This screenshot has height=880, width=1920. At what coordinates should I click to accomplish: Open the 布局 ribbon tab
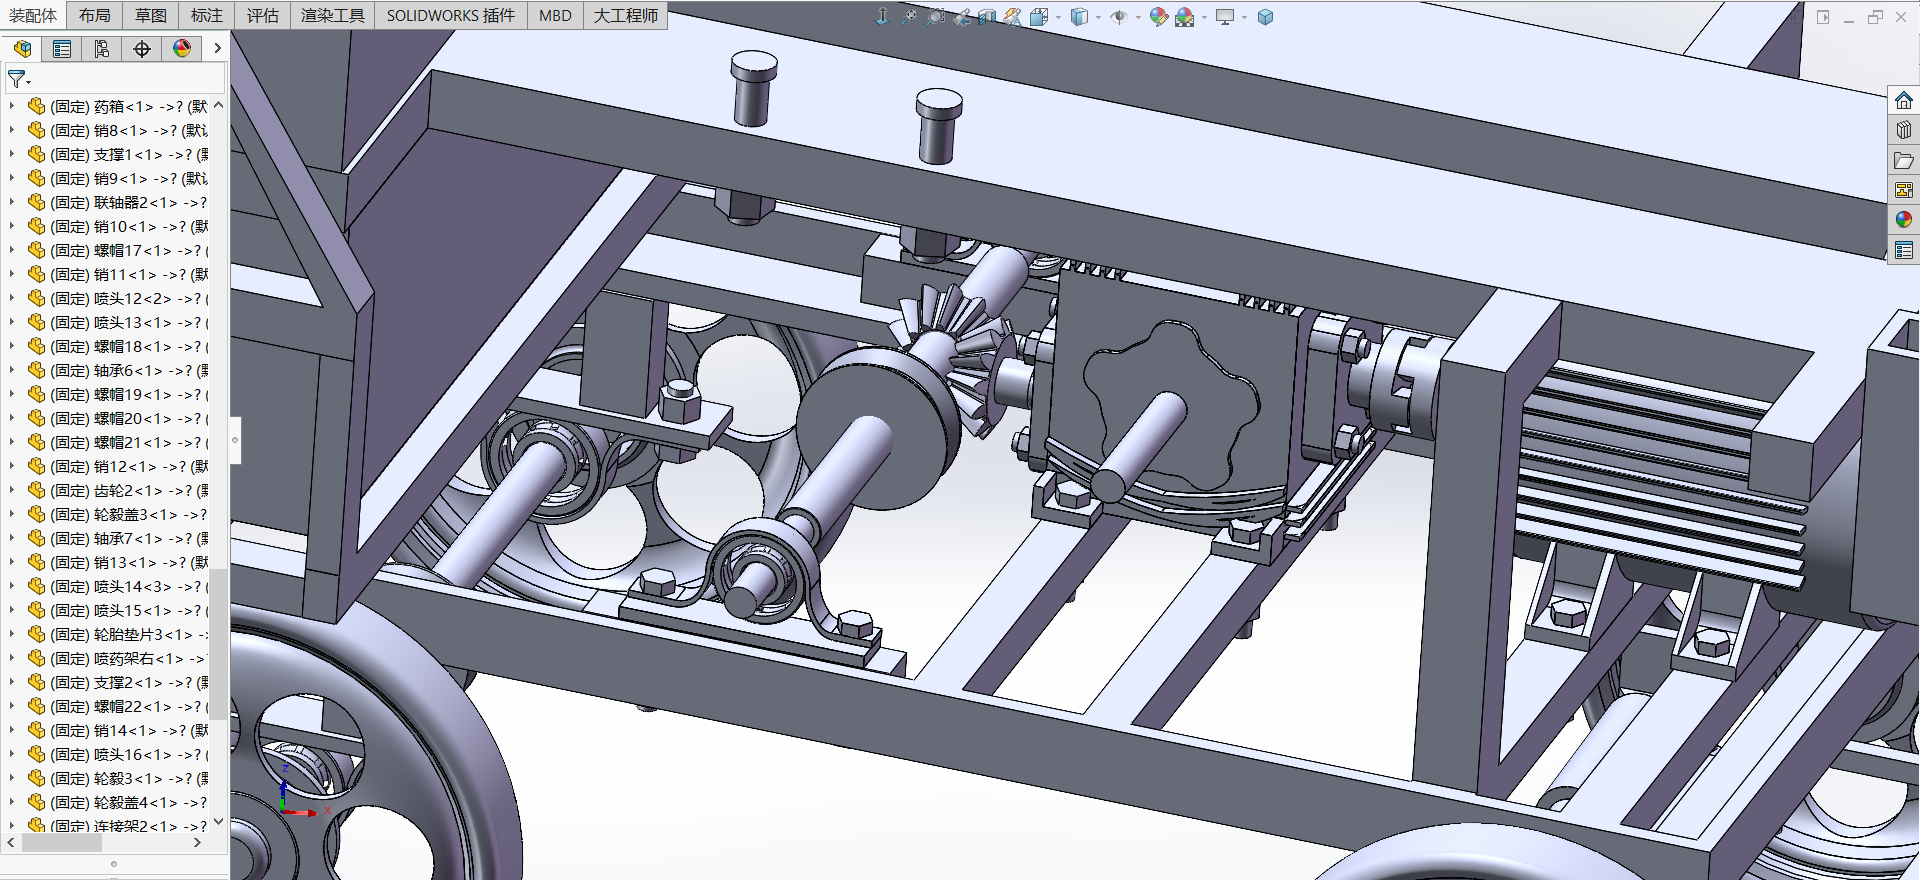pos(95,15)
